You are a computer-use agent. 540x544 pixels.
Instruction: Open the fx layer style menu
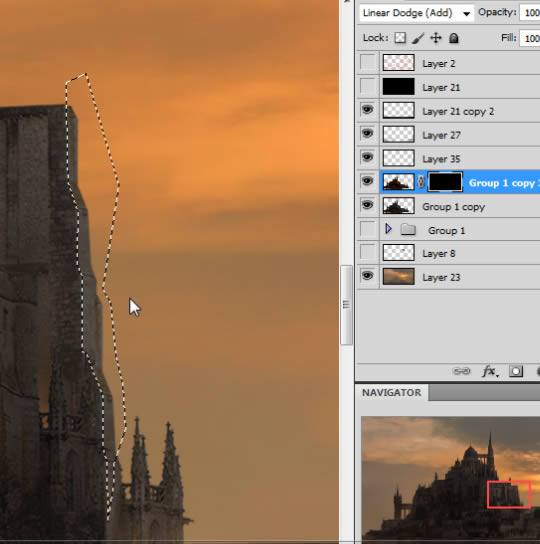(x=490, y=371)
